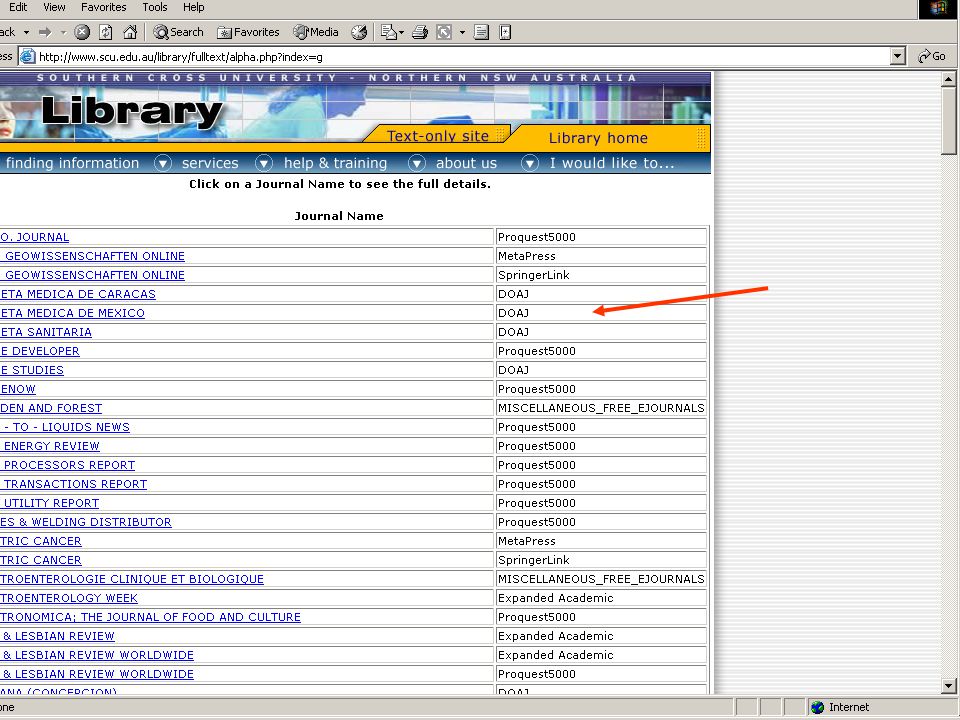The height and width of the screenshot is (720, 960).
Task: Click inside the address bar URL field
Action: (463, 57)
